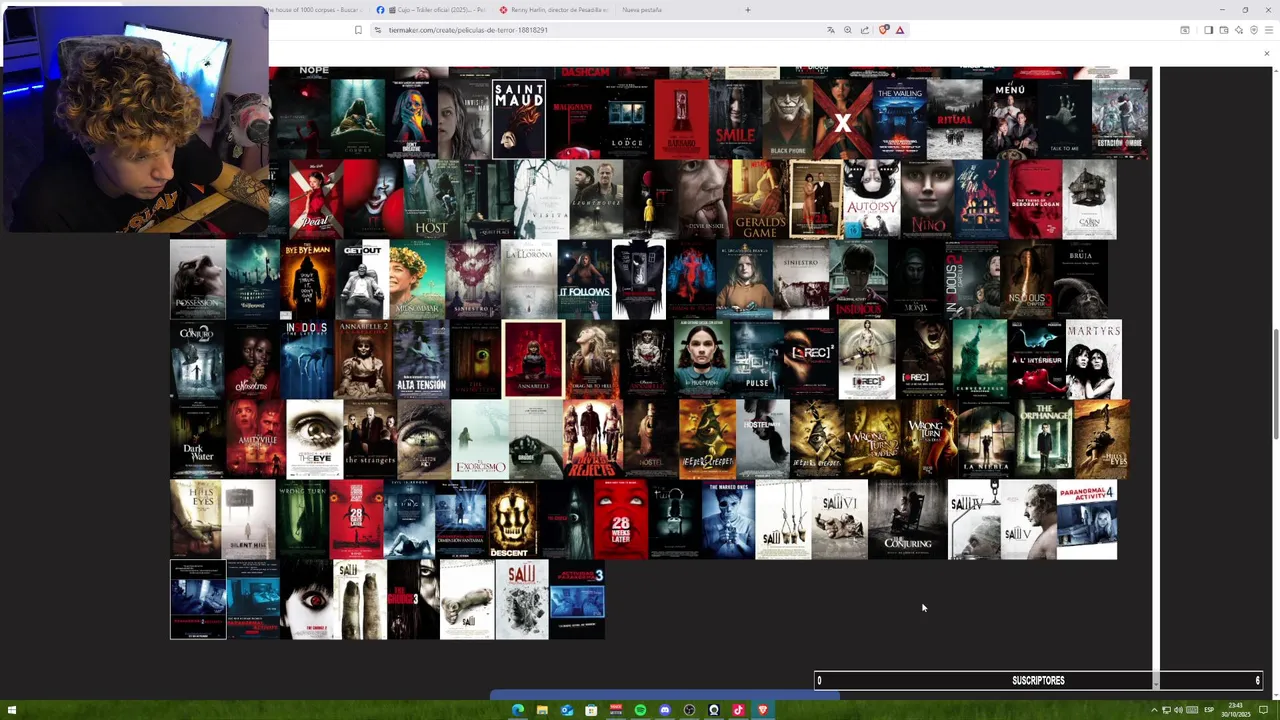Select the Silent Hill poster
The width and height of the screenshot is (1280, 720).
click(x=249, y=519)
